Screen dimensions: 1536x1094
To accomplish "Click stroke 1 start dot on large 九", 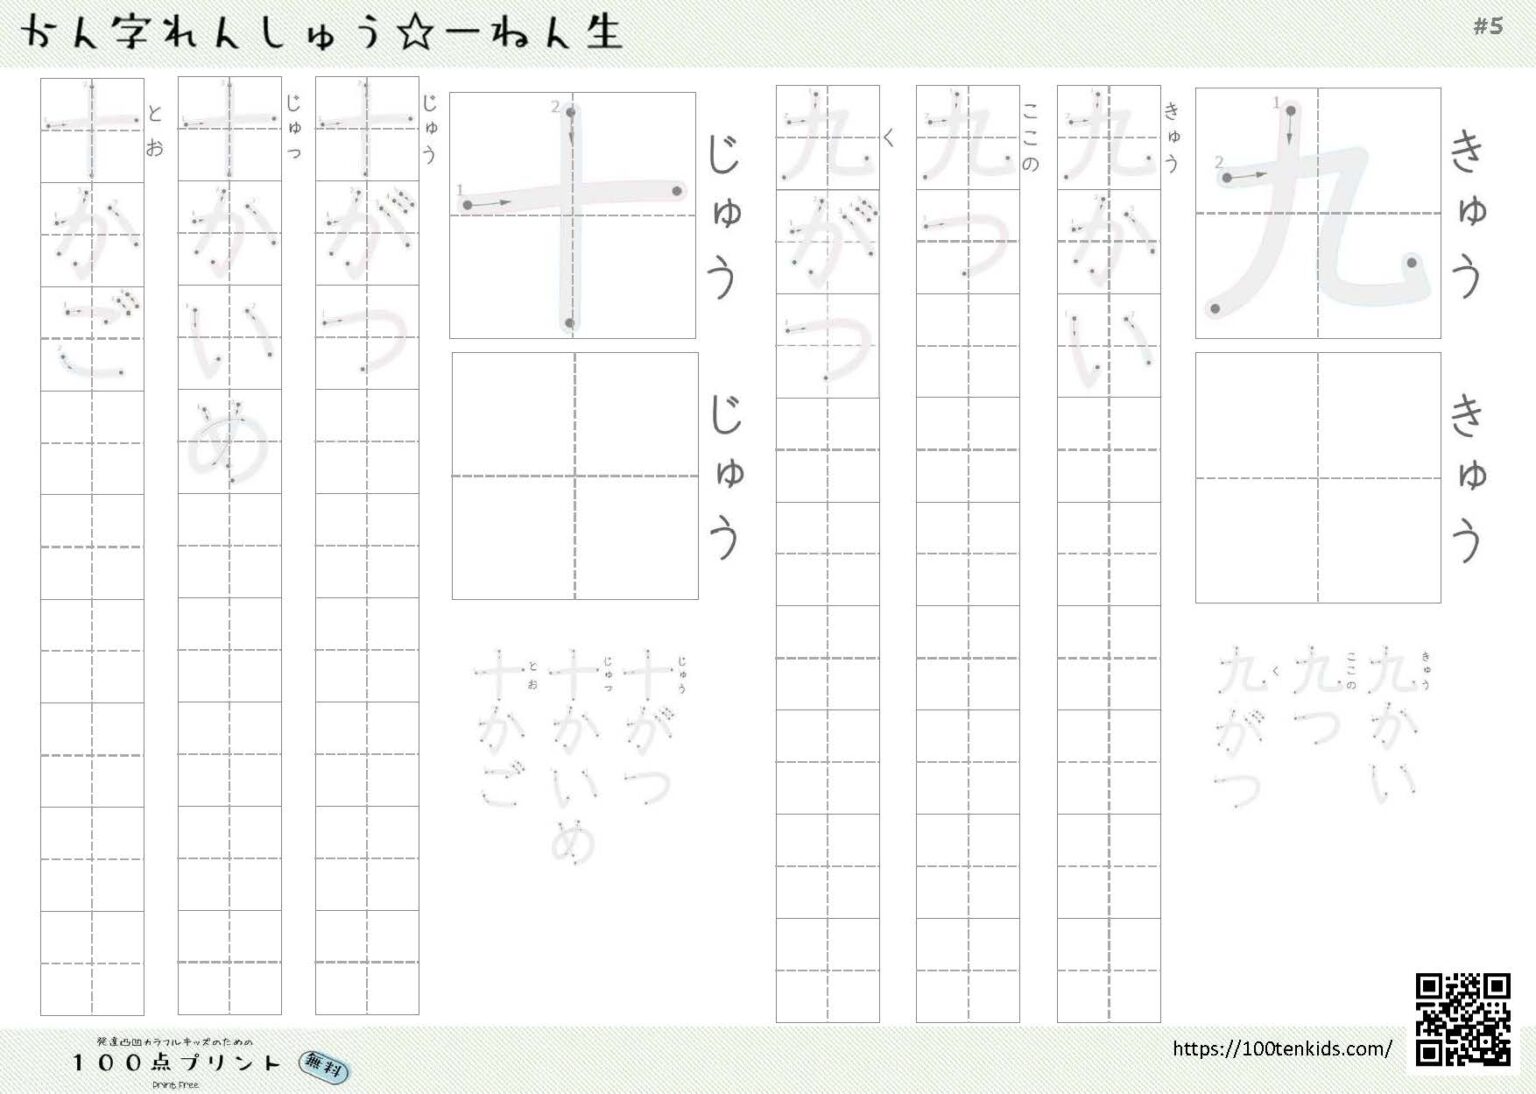I will [x=1291, y=111].
